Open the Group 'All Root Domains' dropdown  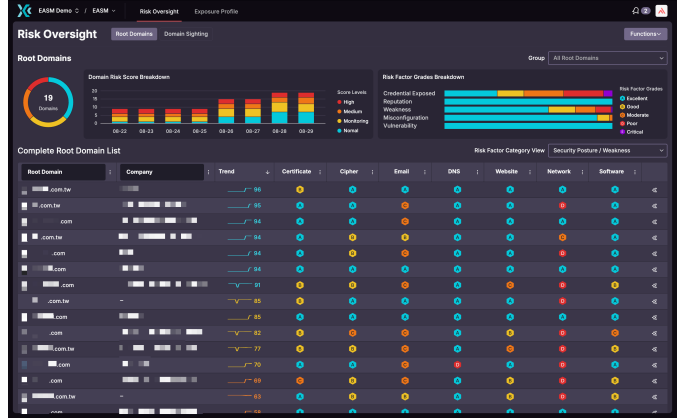607,58
